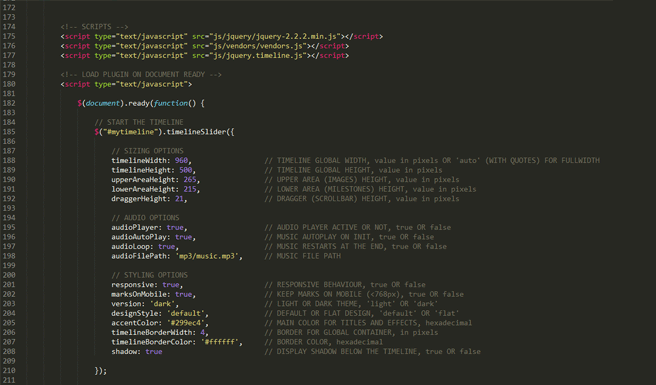656x385 pixels.
Task: Click the designStyle value 'default'
Action: [x=186, y=313]
